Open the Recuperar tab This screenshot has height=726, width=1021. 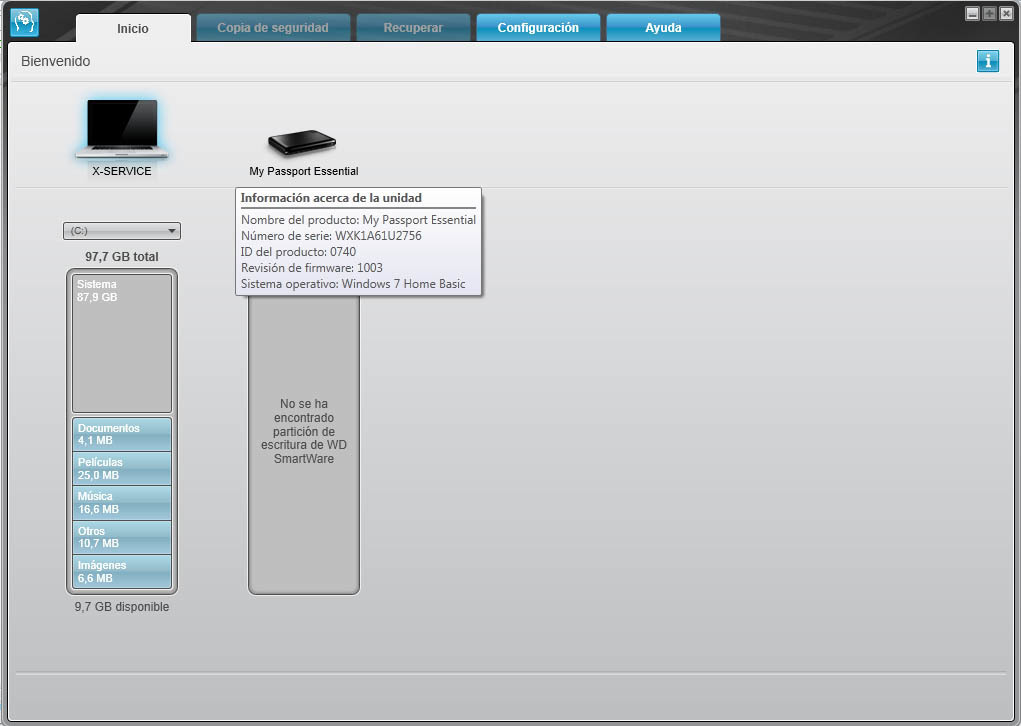pyautogui.click(x=413, y=28)
